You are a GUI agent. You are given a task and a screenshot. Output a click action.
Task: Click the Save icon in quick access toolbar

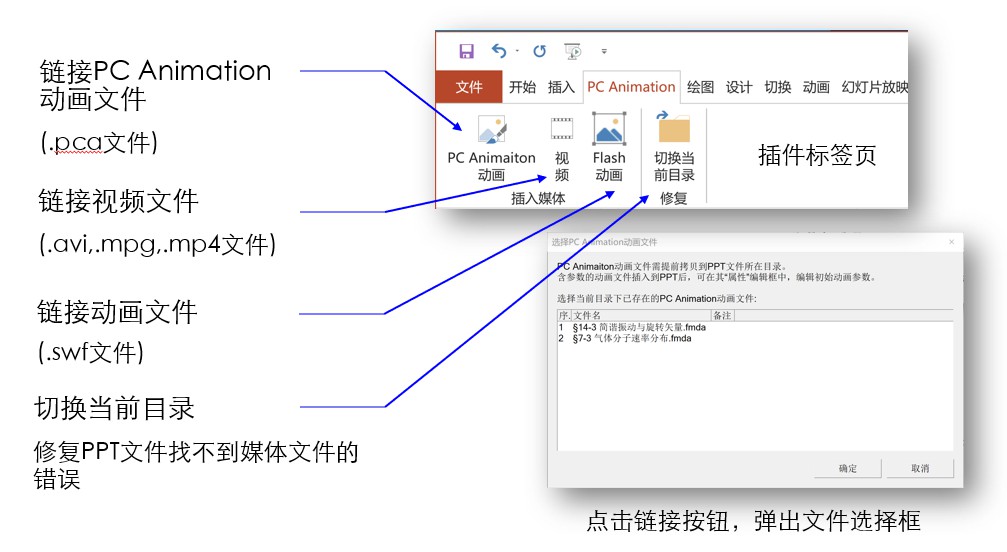466,51
